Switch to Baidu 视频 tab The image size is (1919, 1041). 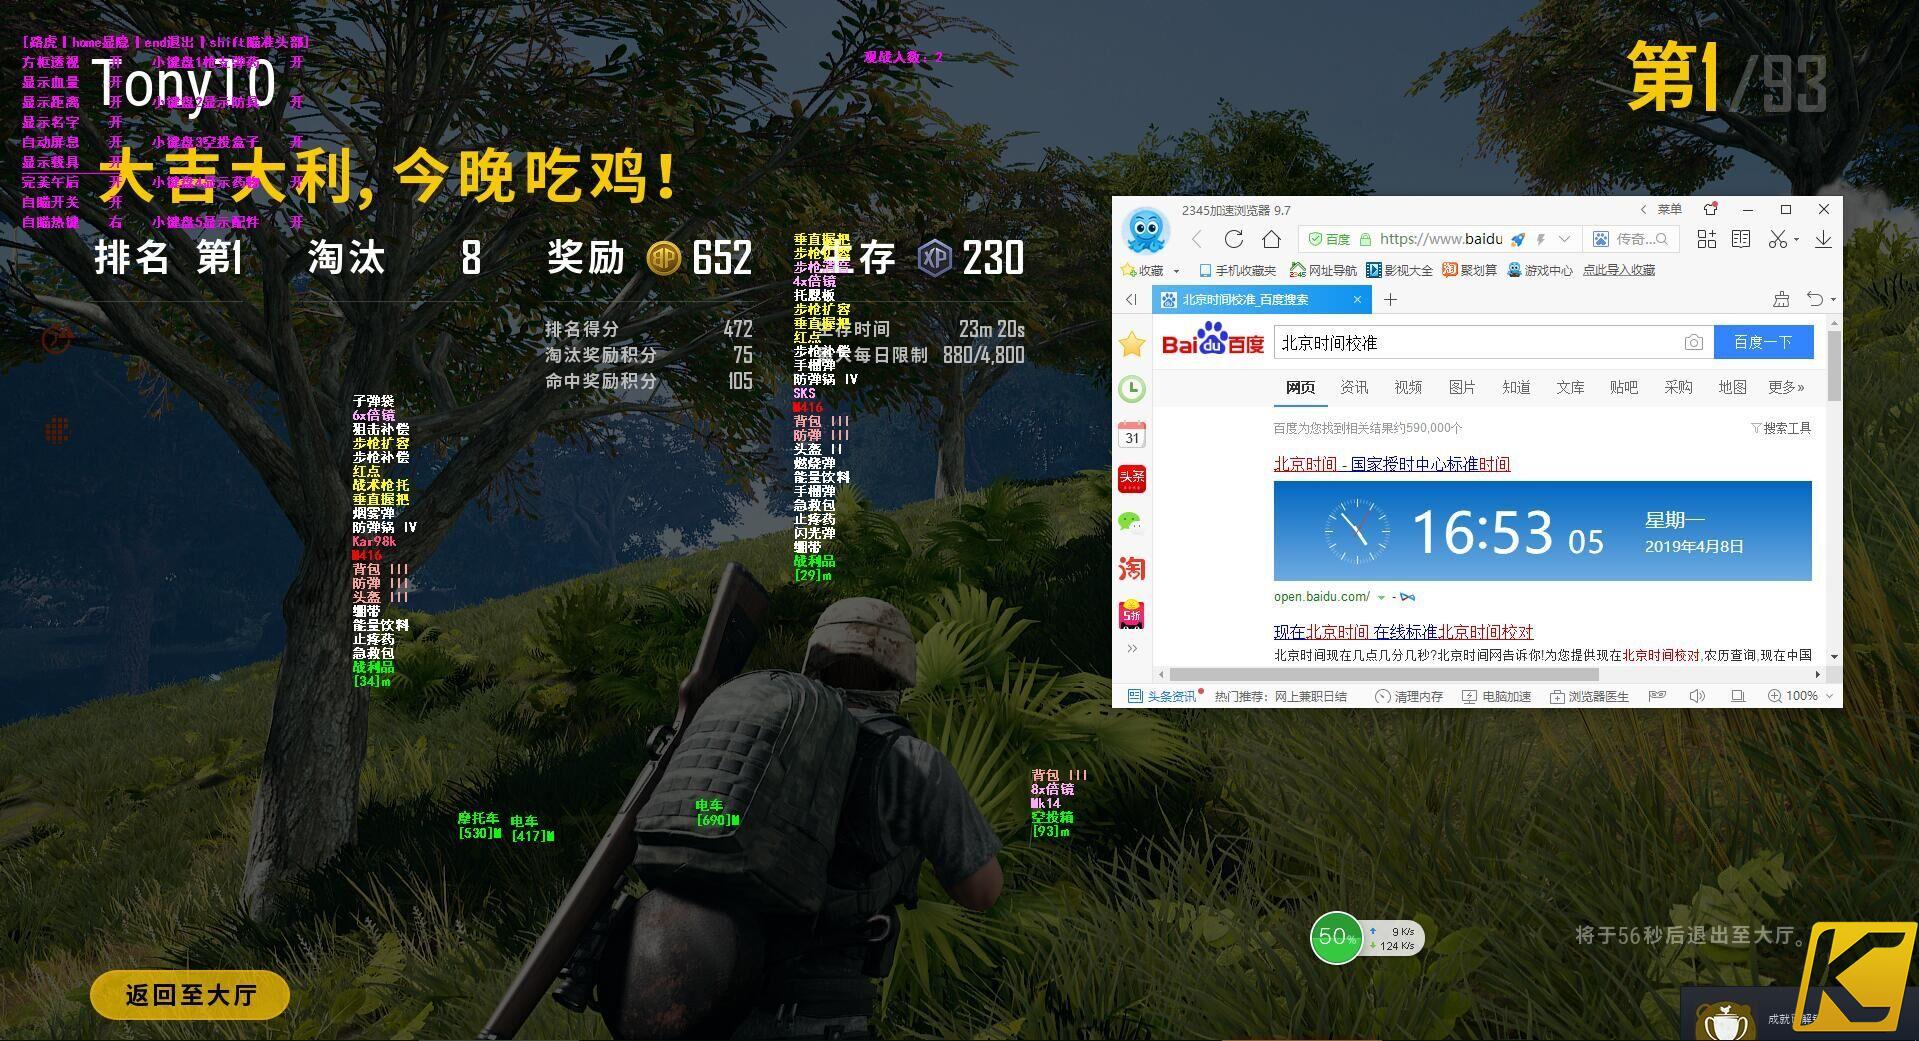(1408, 387)
